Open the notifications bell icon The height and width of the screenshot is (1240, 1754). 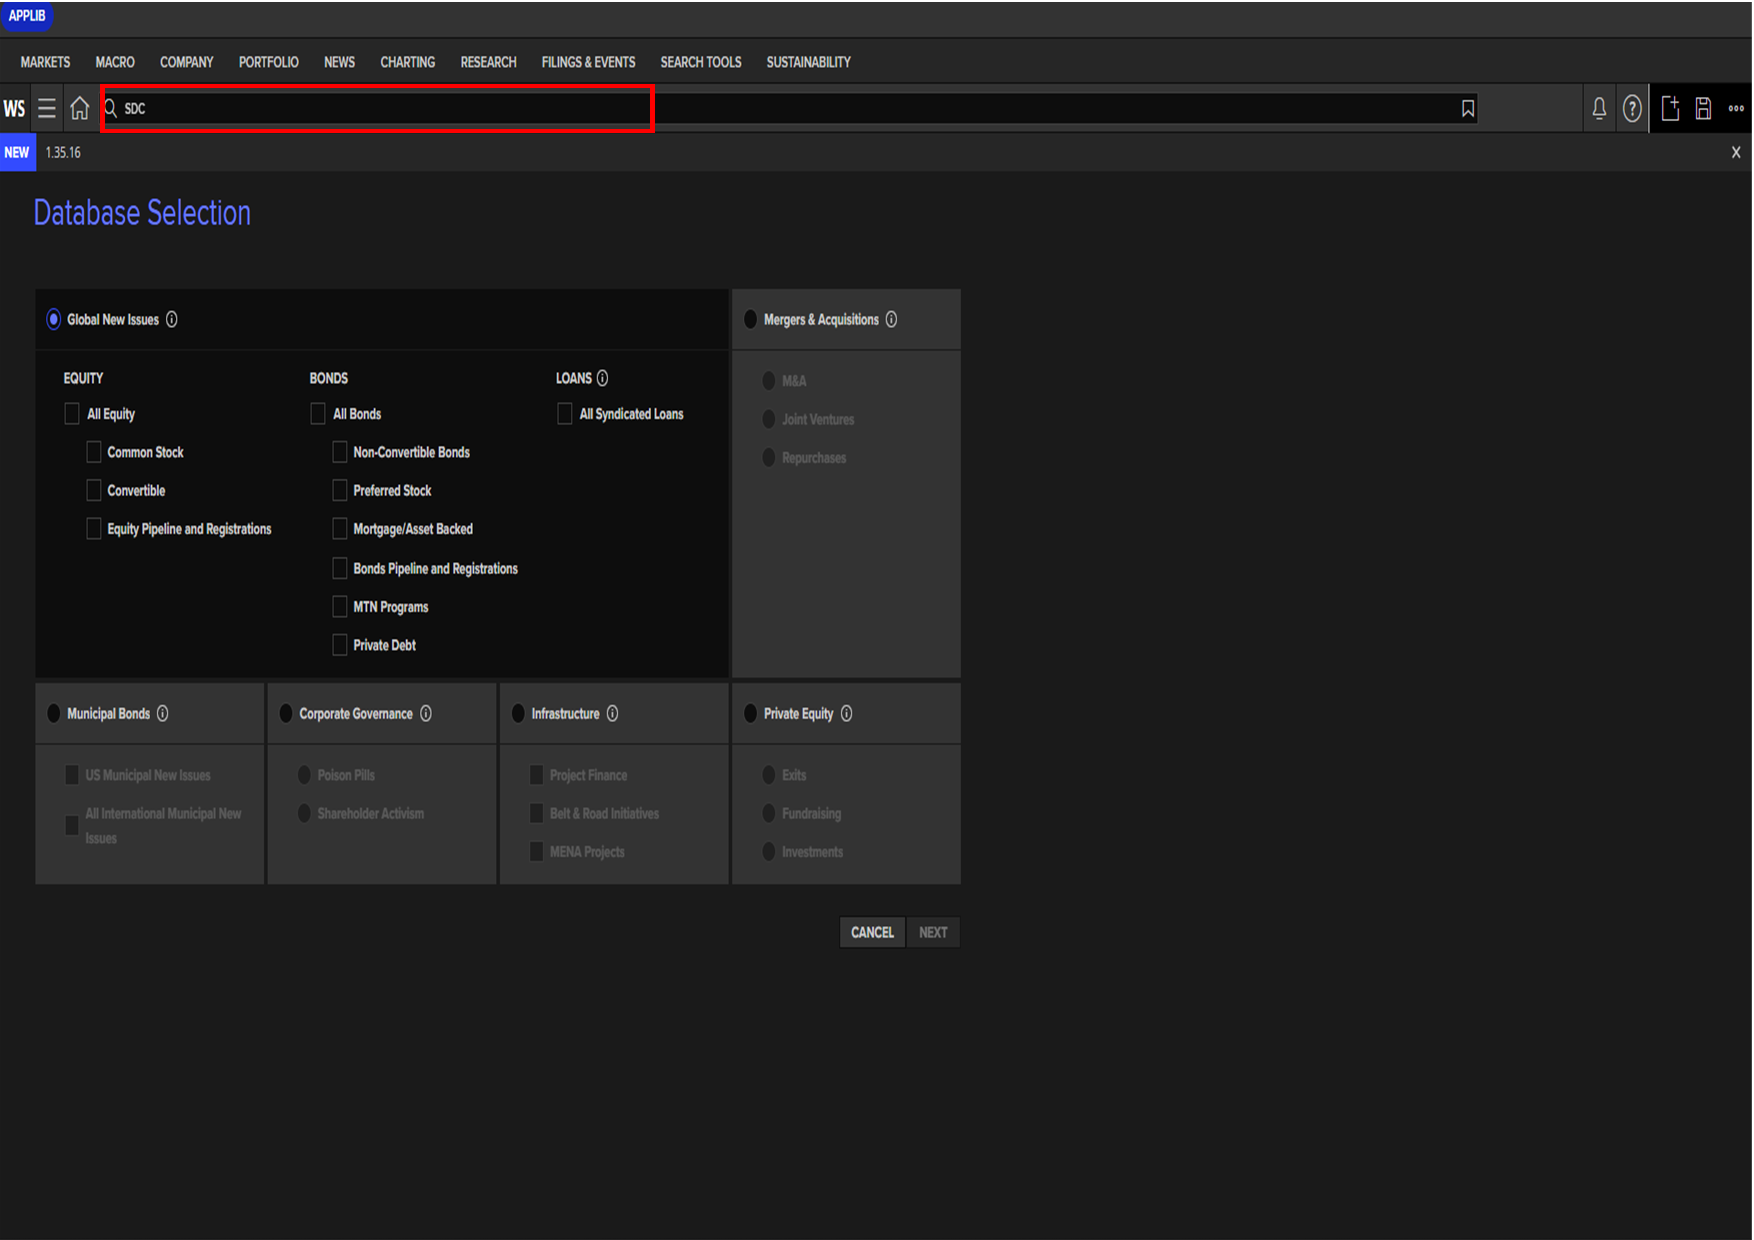click(x=1599, y=108)
